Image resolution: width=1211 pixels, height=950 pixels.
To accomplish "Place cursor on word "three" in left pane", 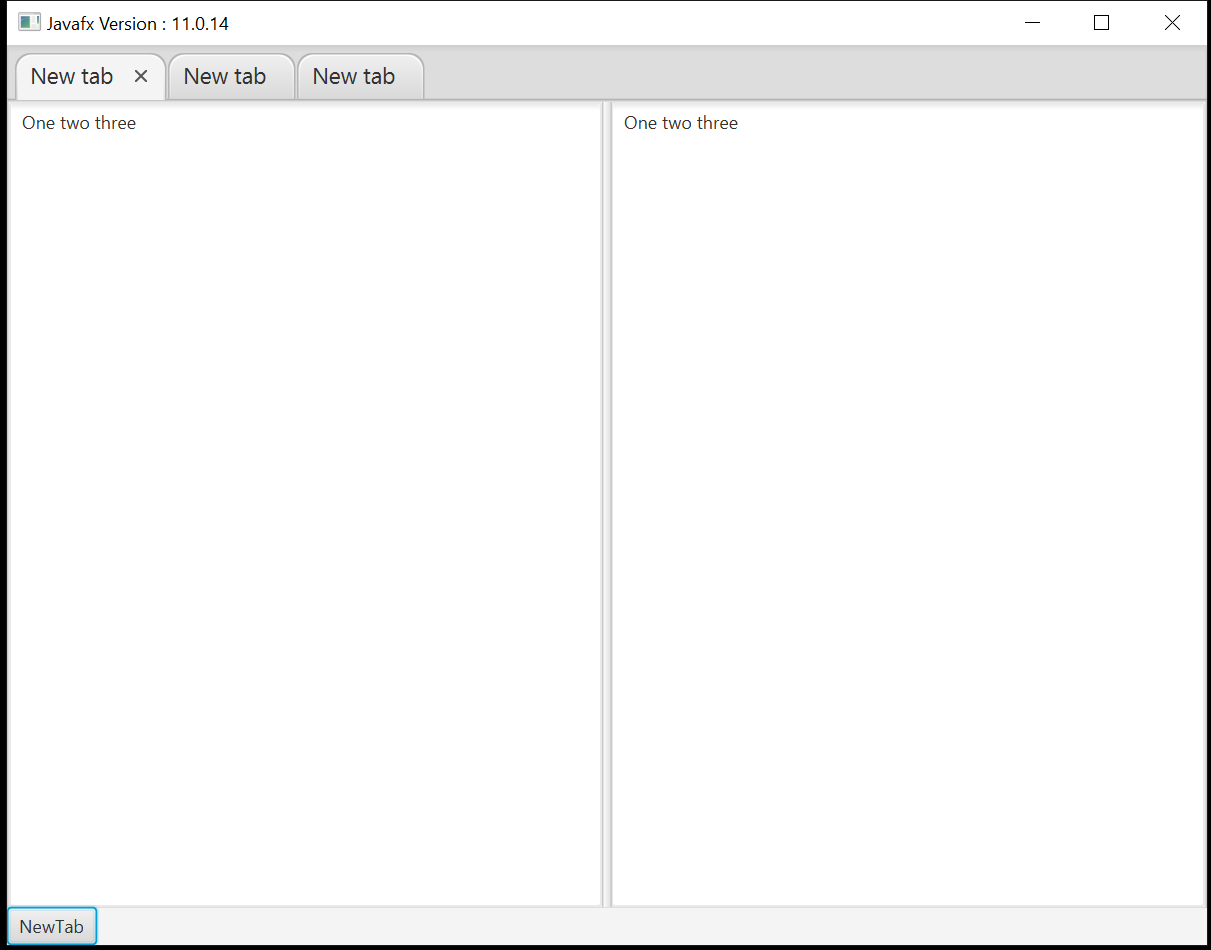I will point(115,123).
